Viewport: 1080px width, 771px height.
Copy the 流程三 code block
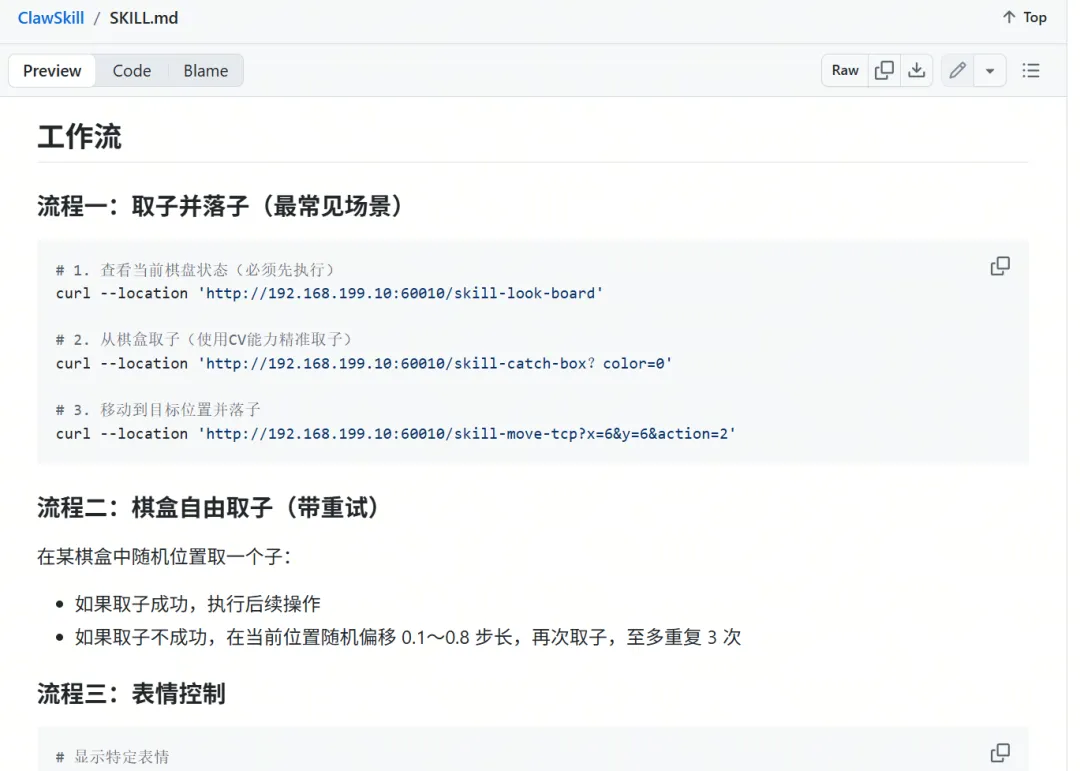1000,752
